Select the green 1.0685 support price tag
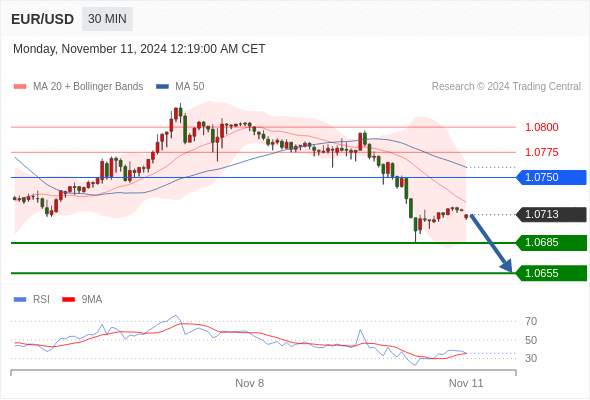Screen dimensions: 590x400 tap(551, 243)
